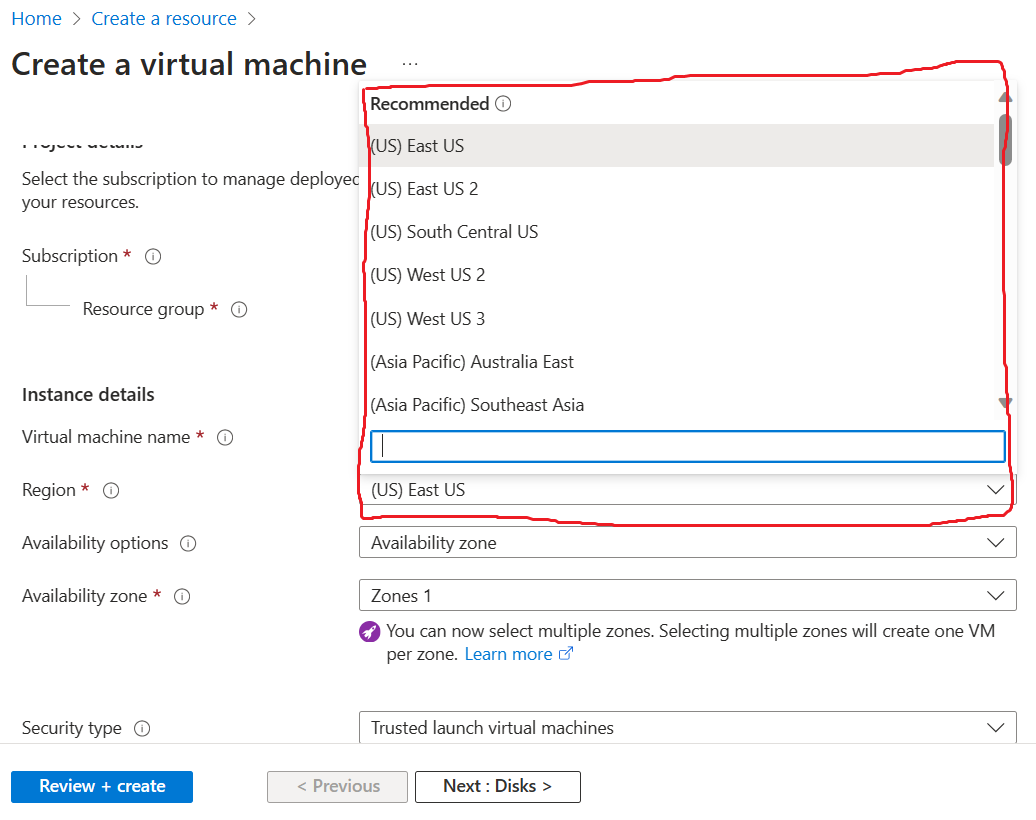
Task: Click the ellipsis next to page title
Action: coord(409,62)
